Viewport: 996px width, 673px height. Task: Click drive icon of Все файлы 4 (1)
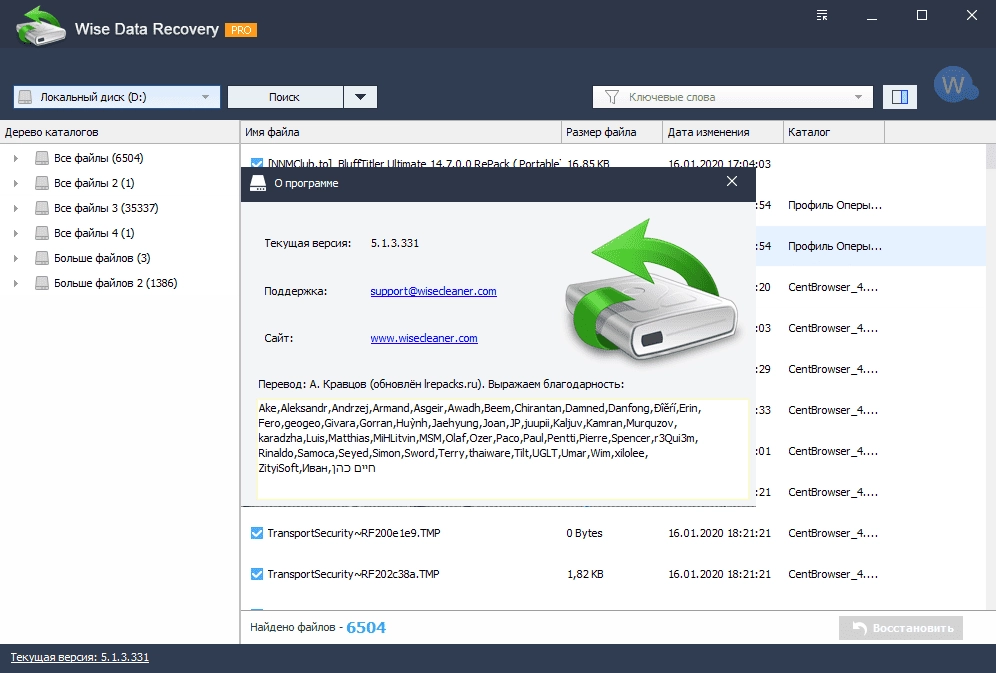42,233
